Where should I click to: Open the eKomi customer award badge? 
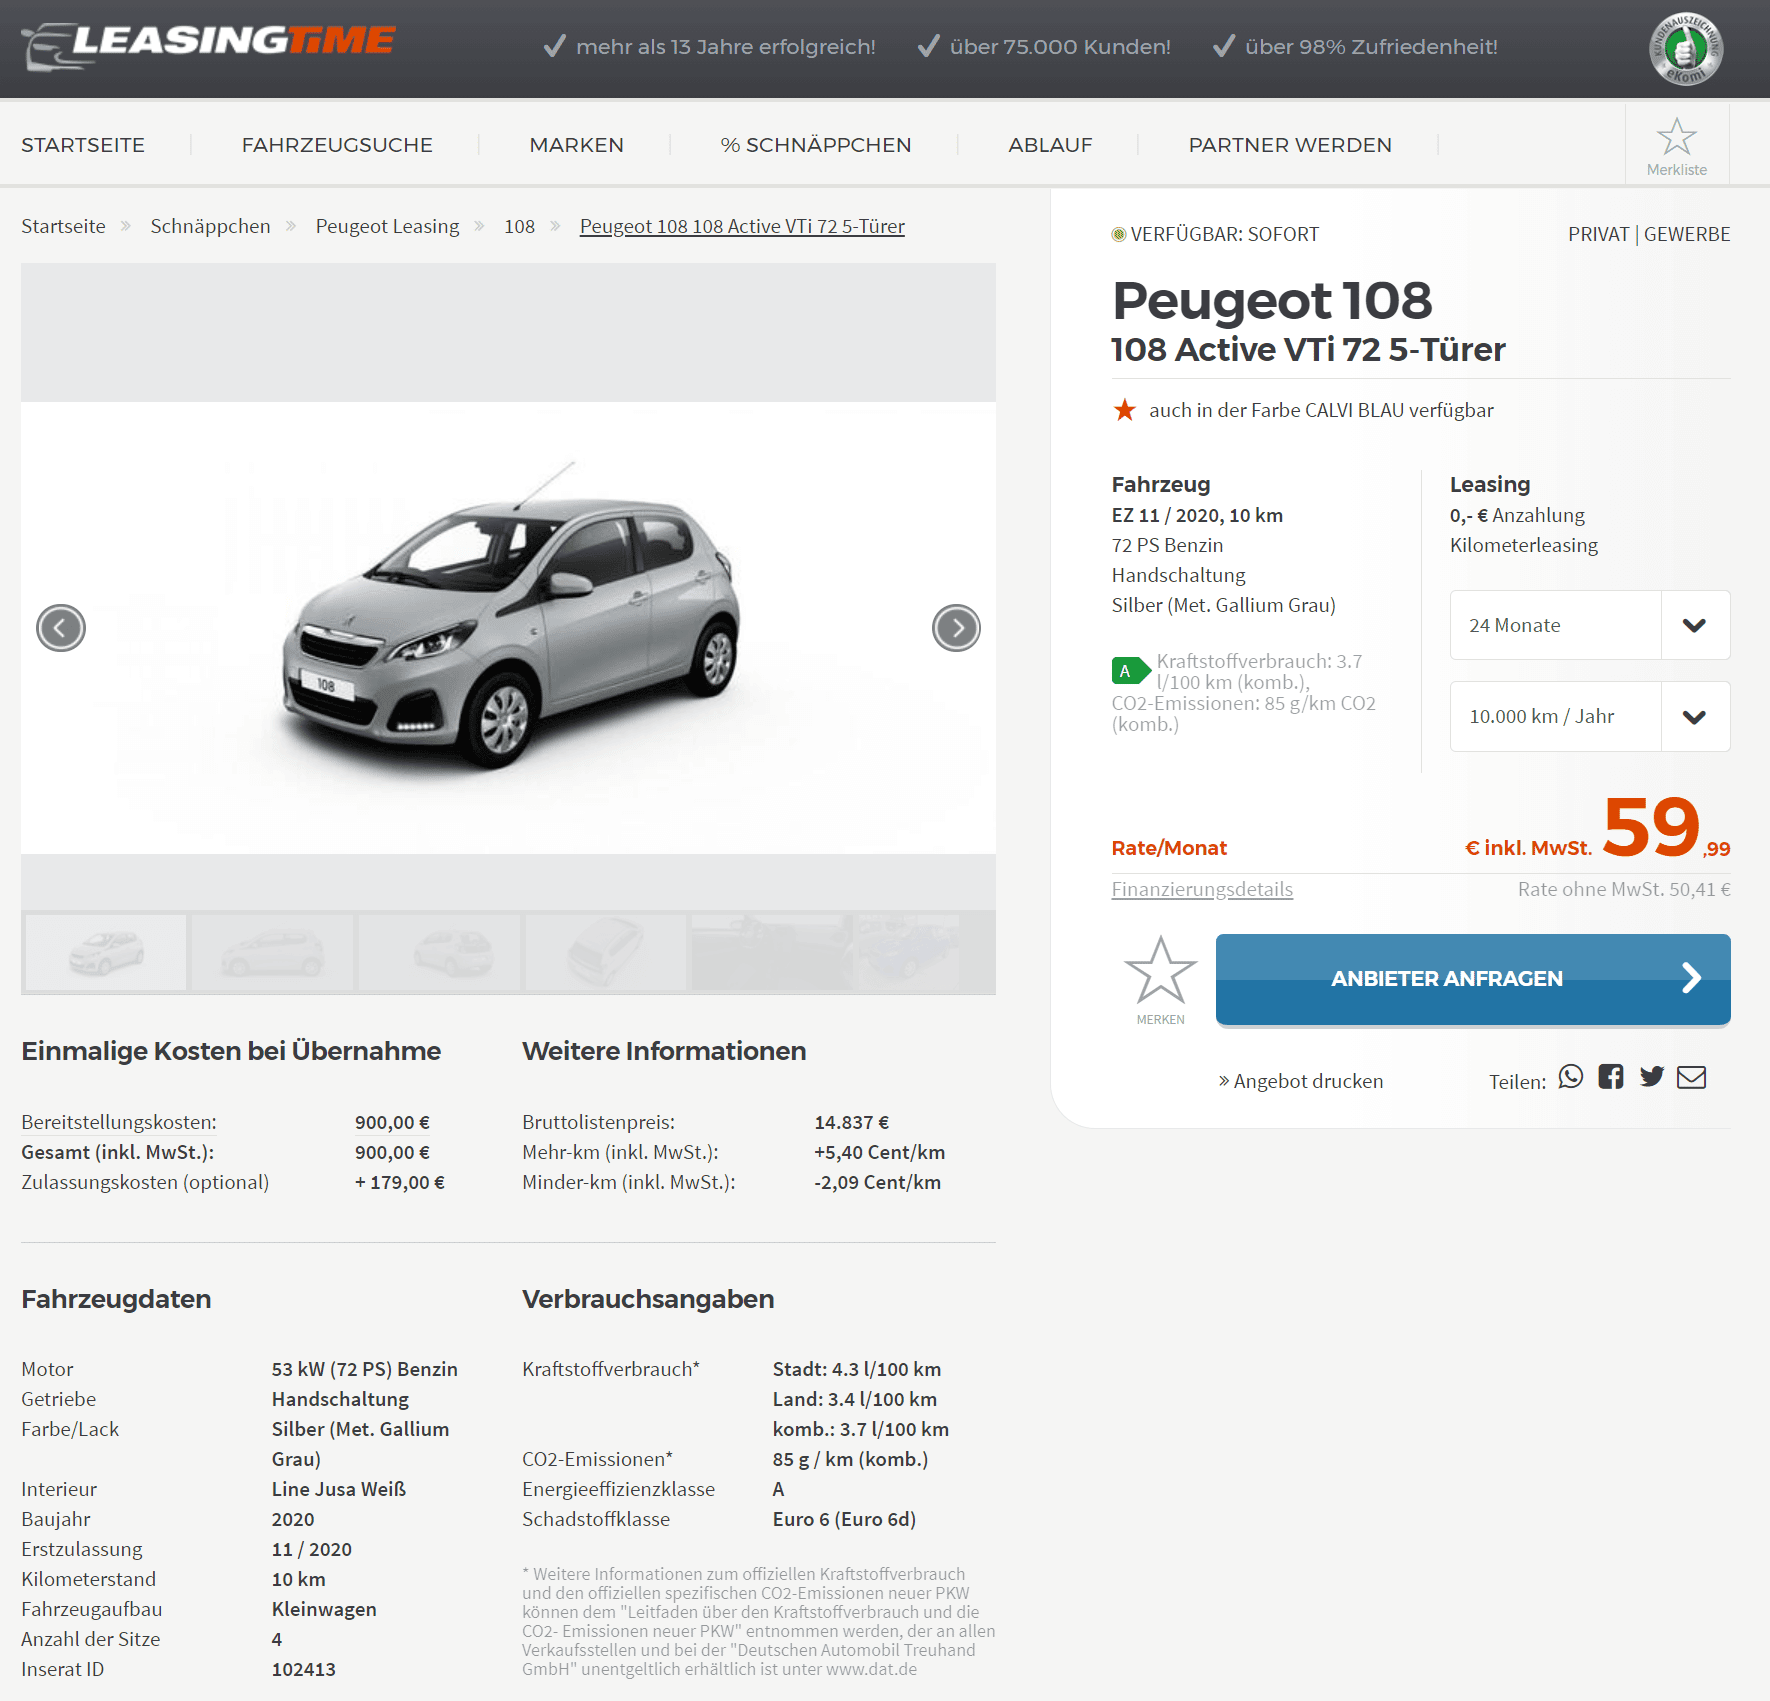point(1686,49)
